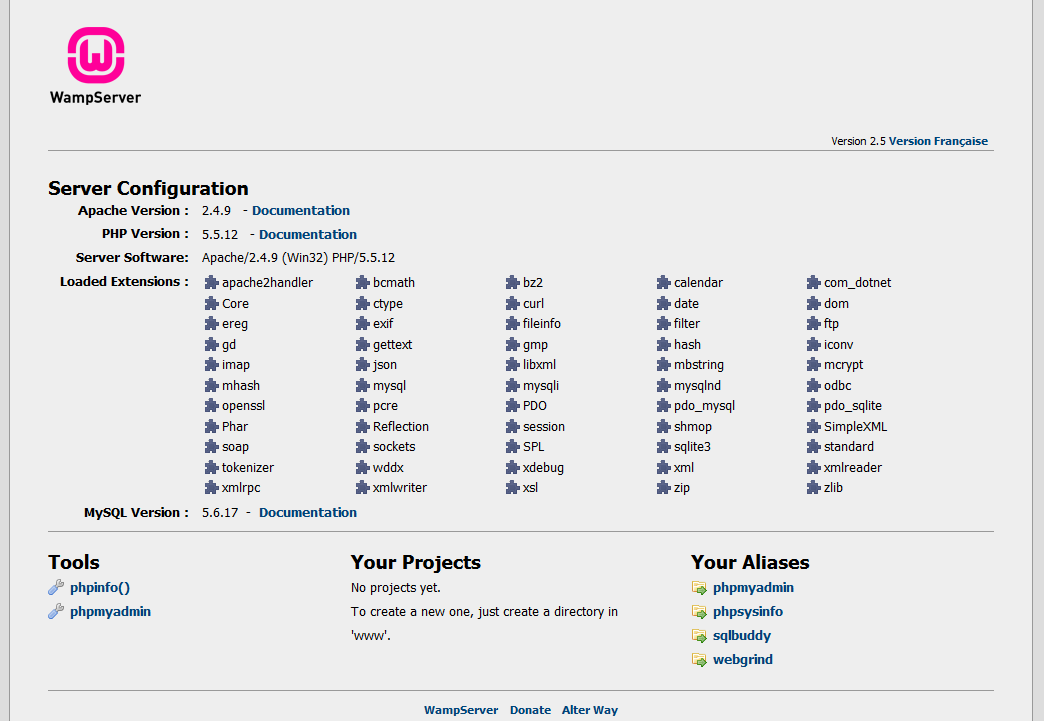Click the 'No projects yet.' text

click(395, 588)
